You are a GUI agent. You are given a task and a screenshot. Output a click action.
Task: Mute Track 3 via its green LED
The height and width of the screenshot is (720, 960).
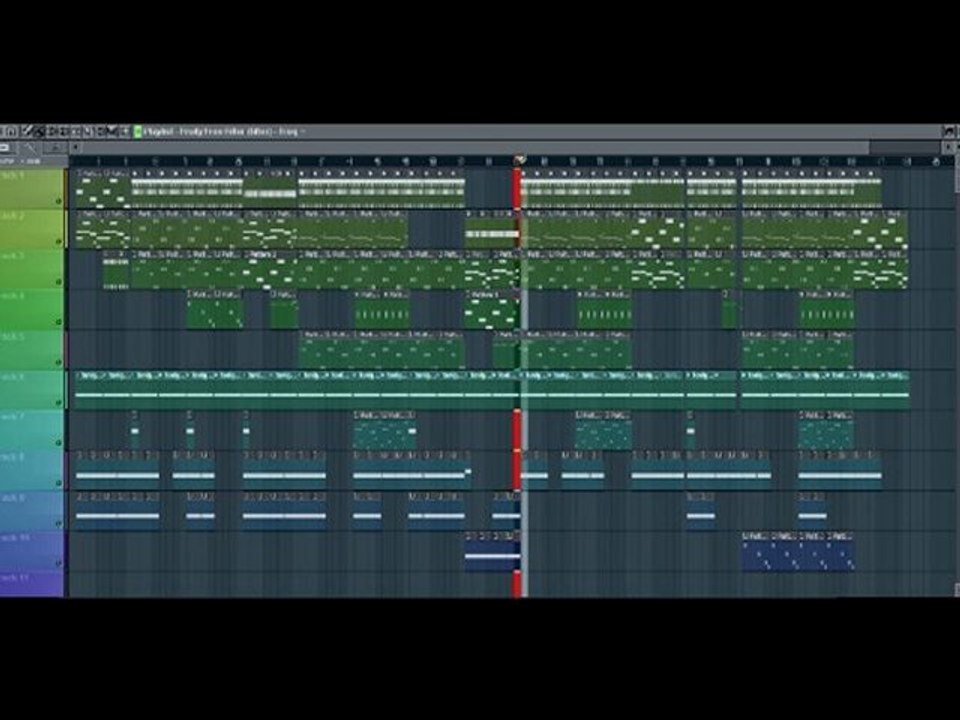pos(59,282)
